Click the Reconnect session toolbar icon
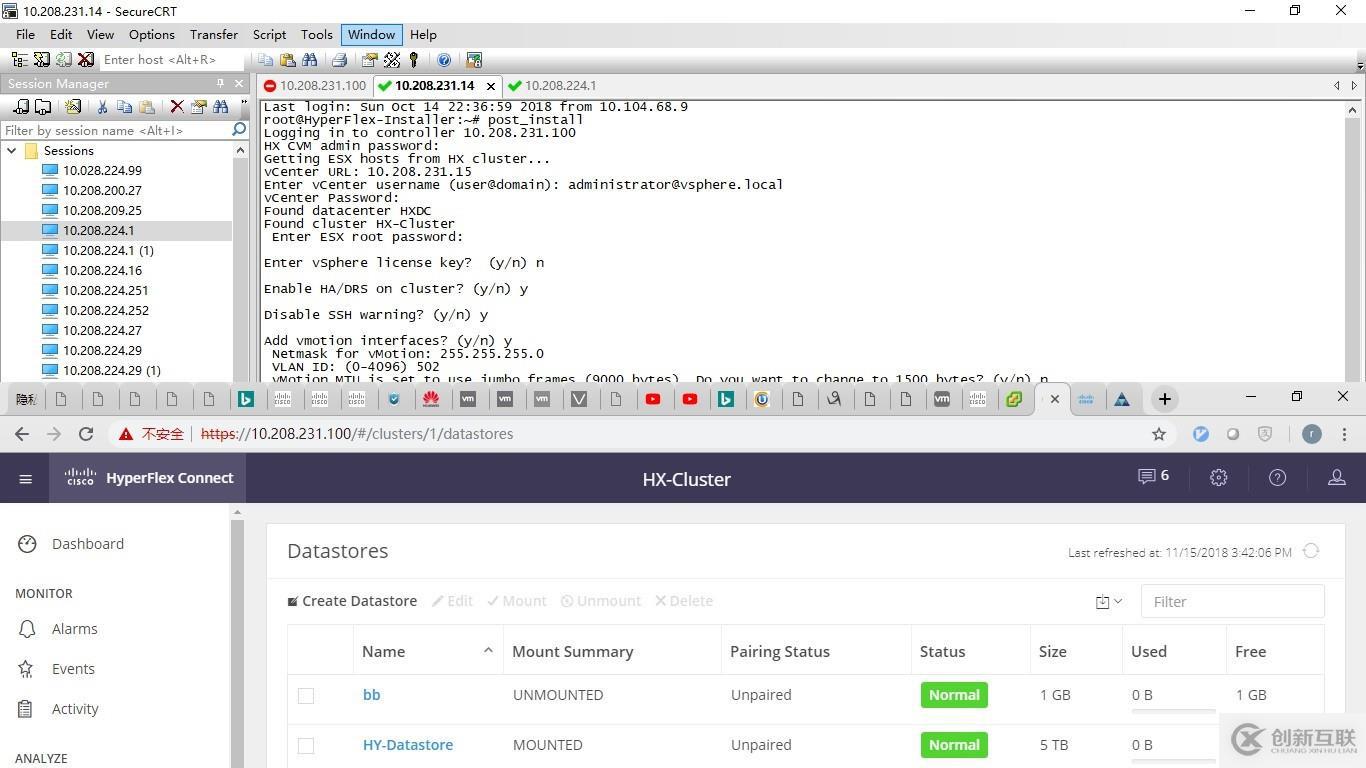This screenshot has height=768, width=1366. coord(64,60)
